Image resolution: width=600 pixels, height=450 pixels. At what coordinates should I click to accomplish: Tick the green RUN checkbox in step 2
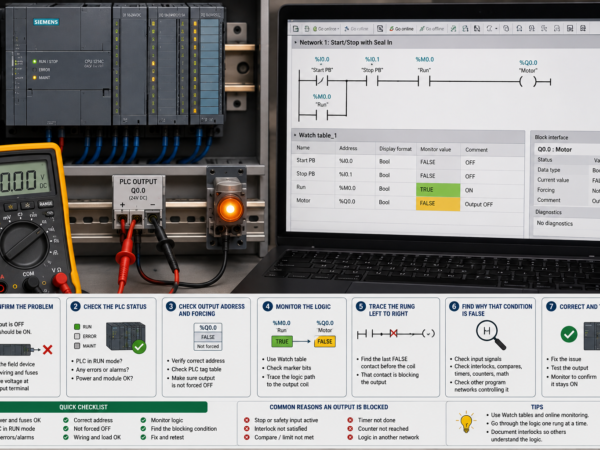[77, 327]
